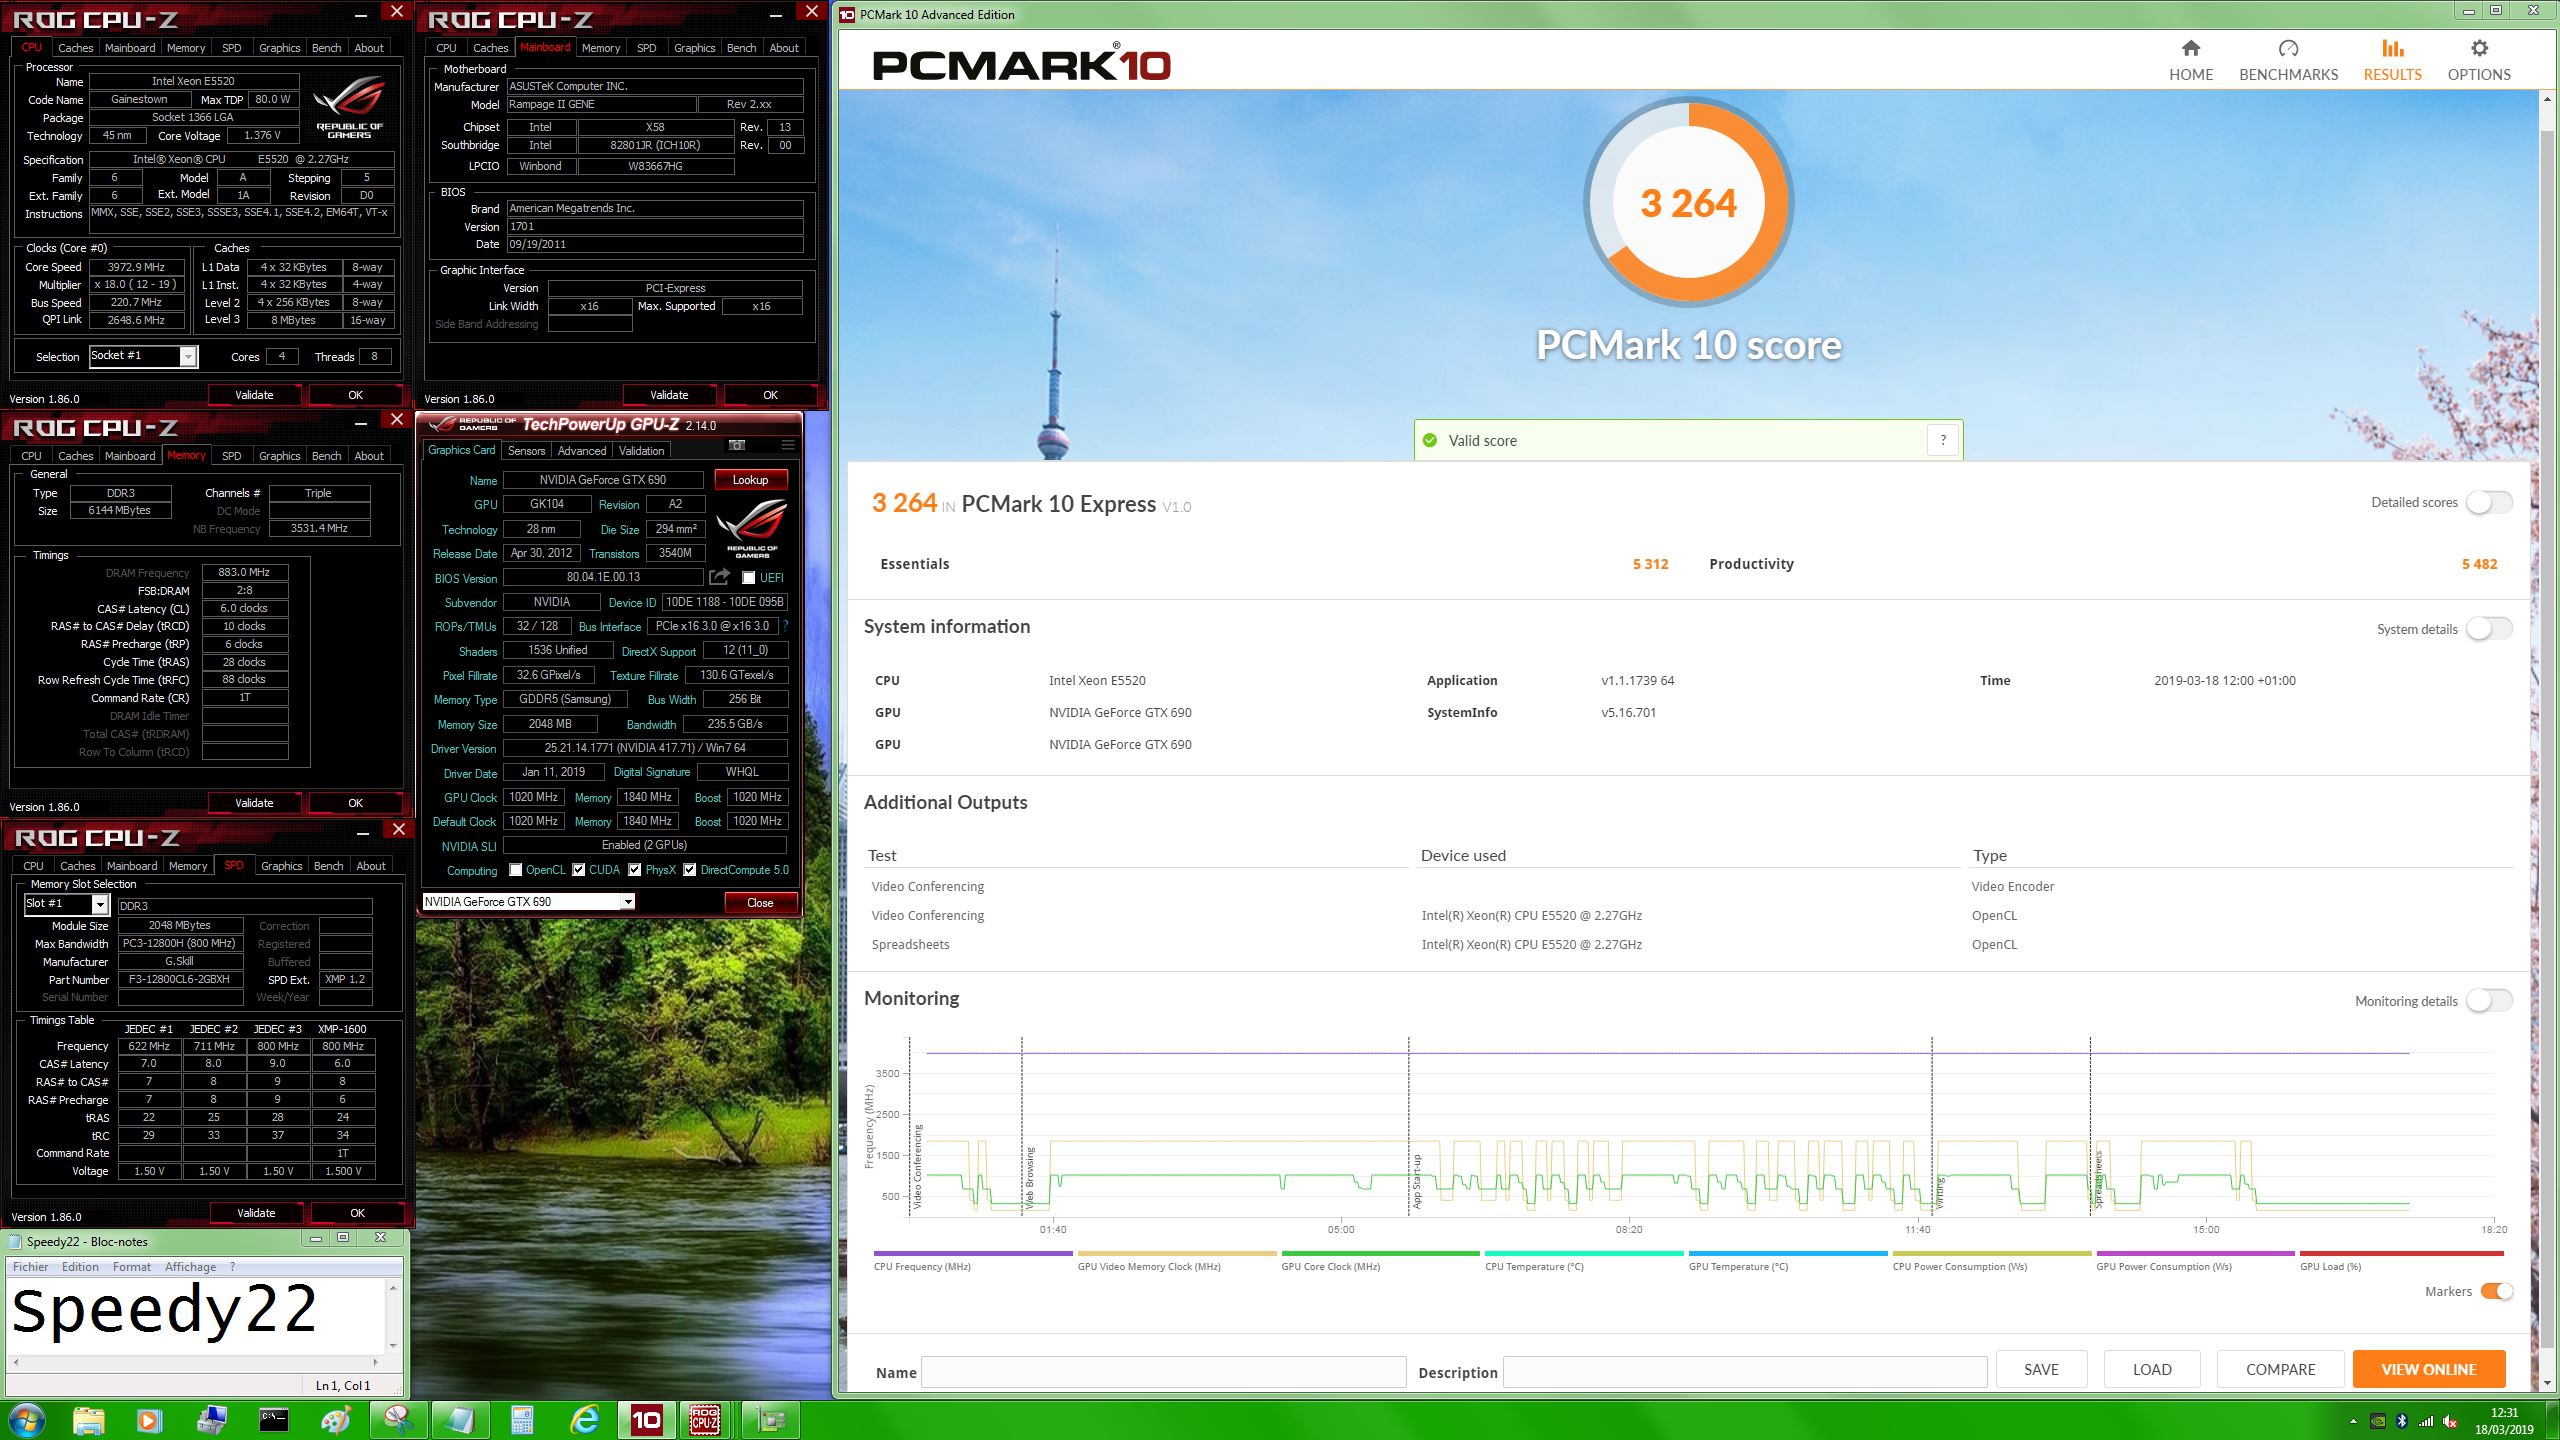Open the Socket #1 selection dropdown
2560x1440 pixels.
pyautogui.click(x=187, y=357)
